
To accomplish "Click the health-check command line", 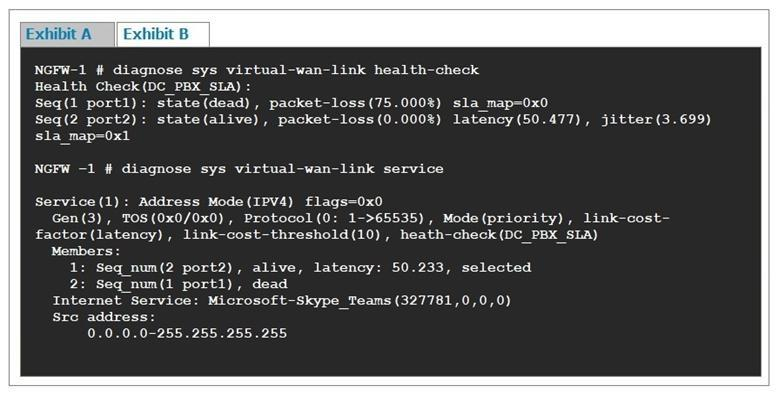I will (257, 70).
